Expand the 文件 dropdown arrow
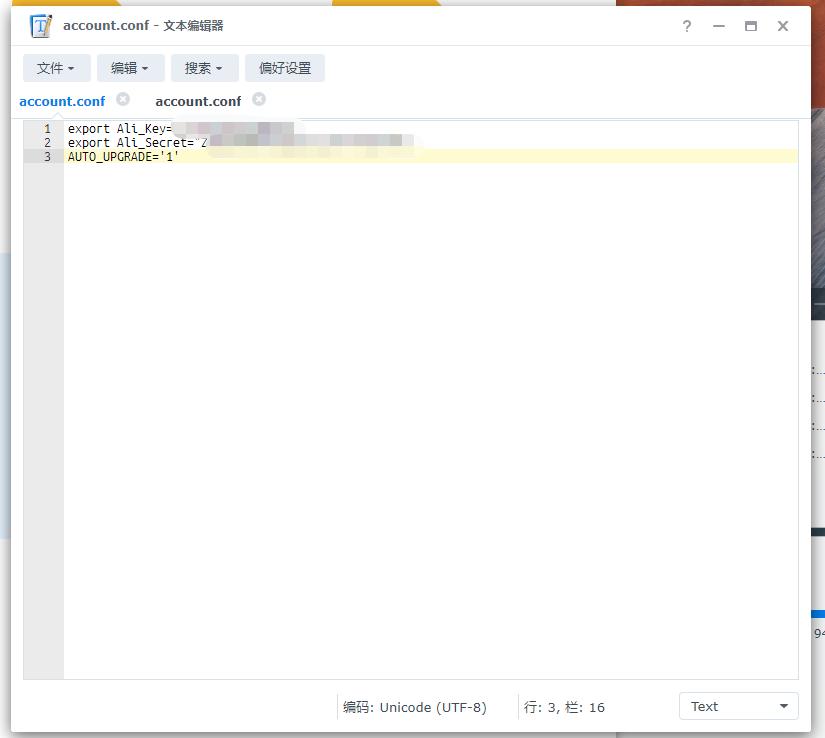This screenshot has height=738, width=825. tap(73, 67)
